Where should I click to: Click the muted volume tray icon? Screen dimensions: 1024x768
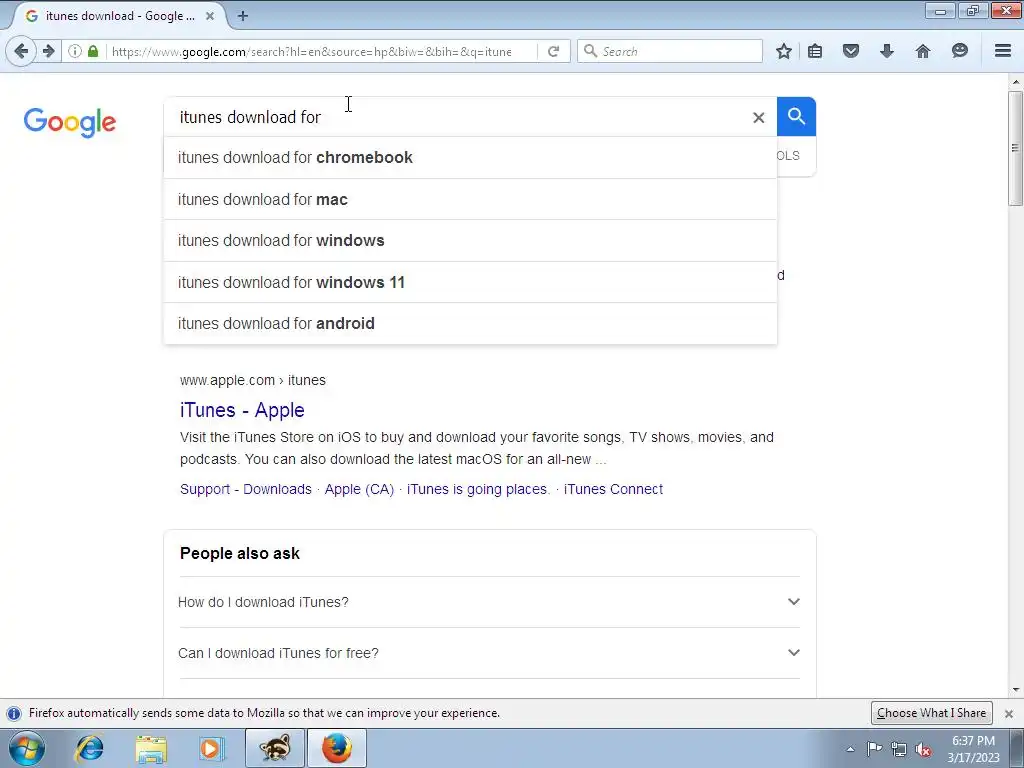tap(923, 750)
